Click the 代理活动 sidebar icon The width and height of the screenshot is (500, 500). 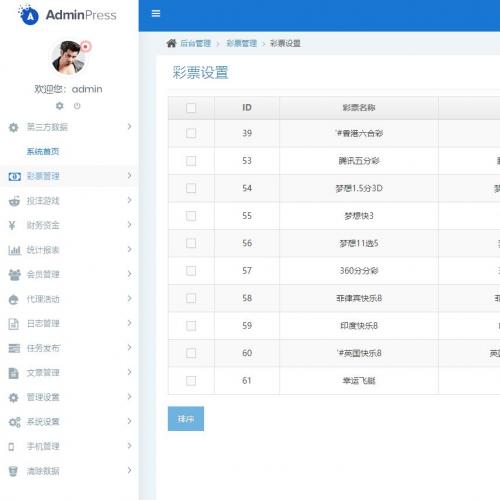(x=13, y=299)
